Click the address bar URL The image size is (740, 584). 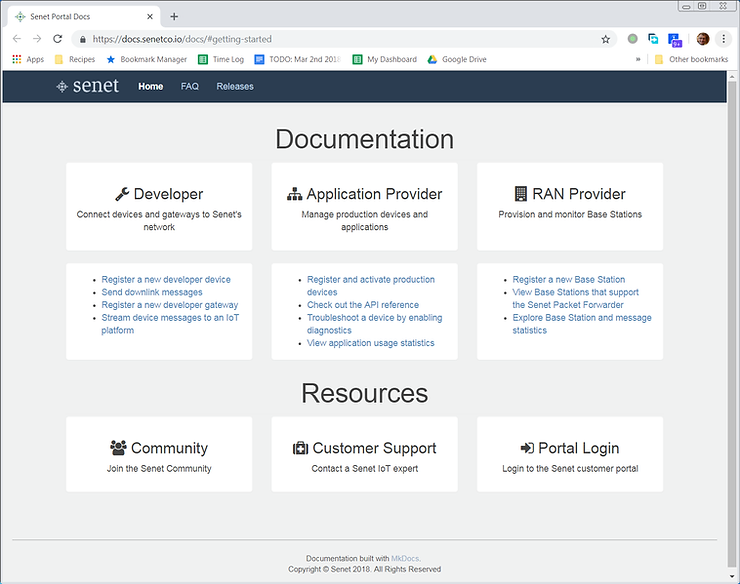click(x=182, y=39)
